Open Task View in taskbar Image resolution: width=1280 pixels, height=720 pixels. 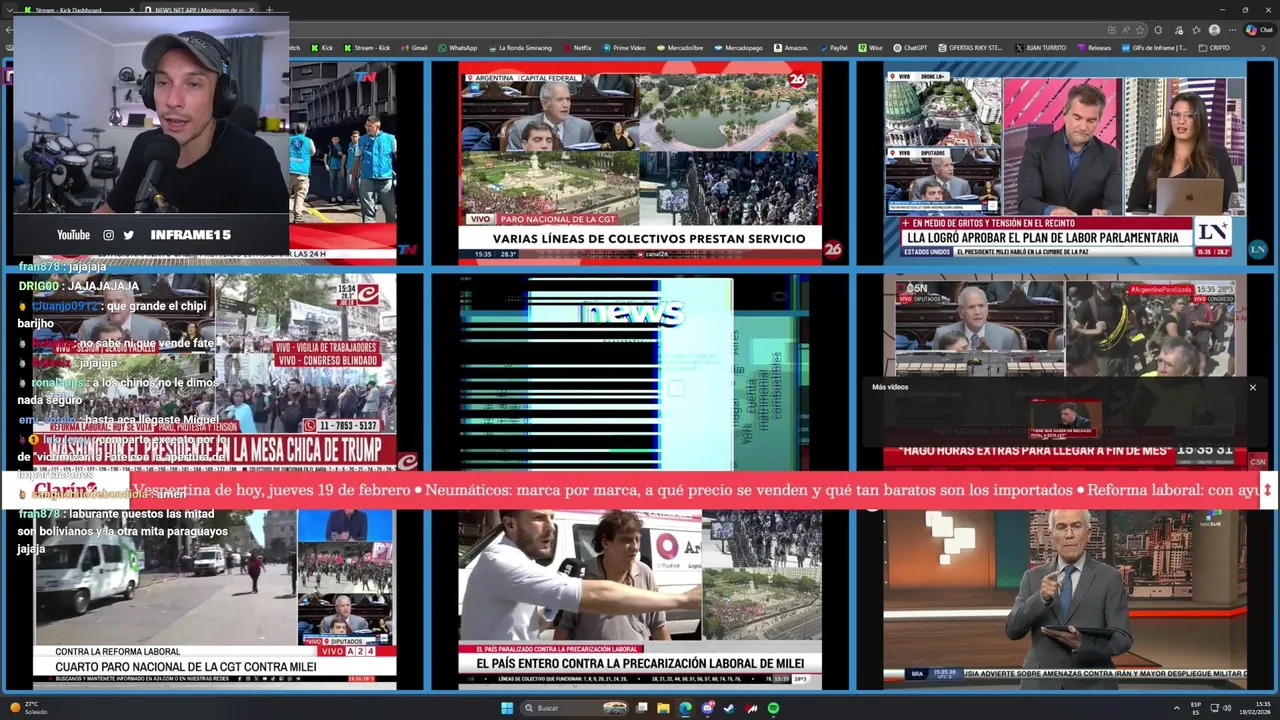pyautogui.click(x=642, y=708)
